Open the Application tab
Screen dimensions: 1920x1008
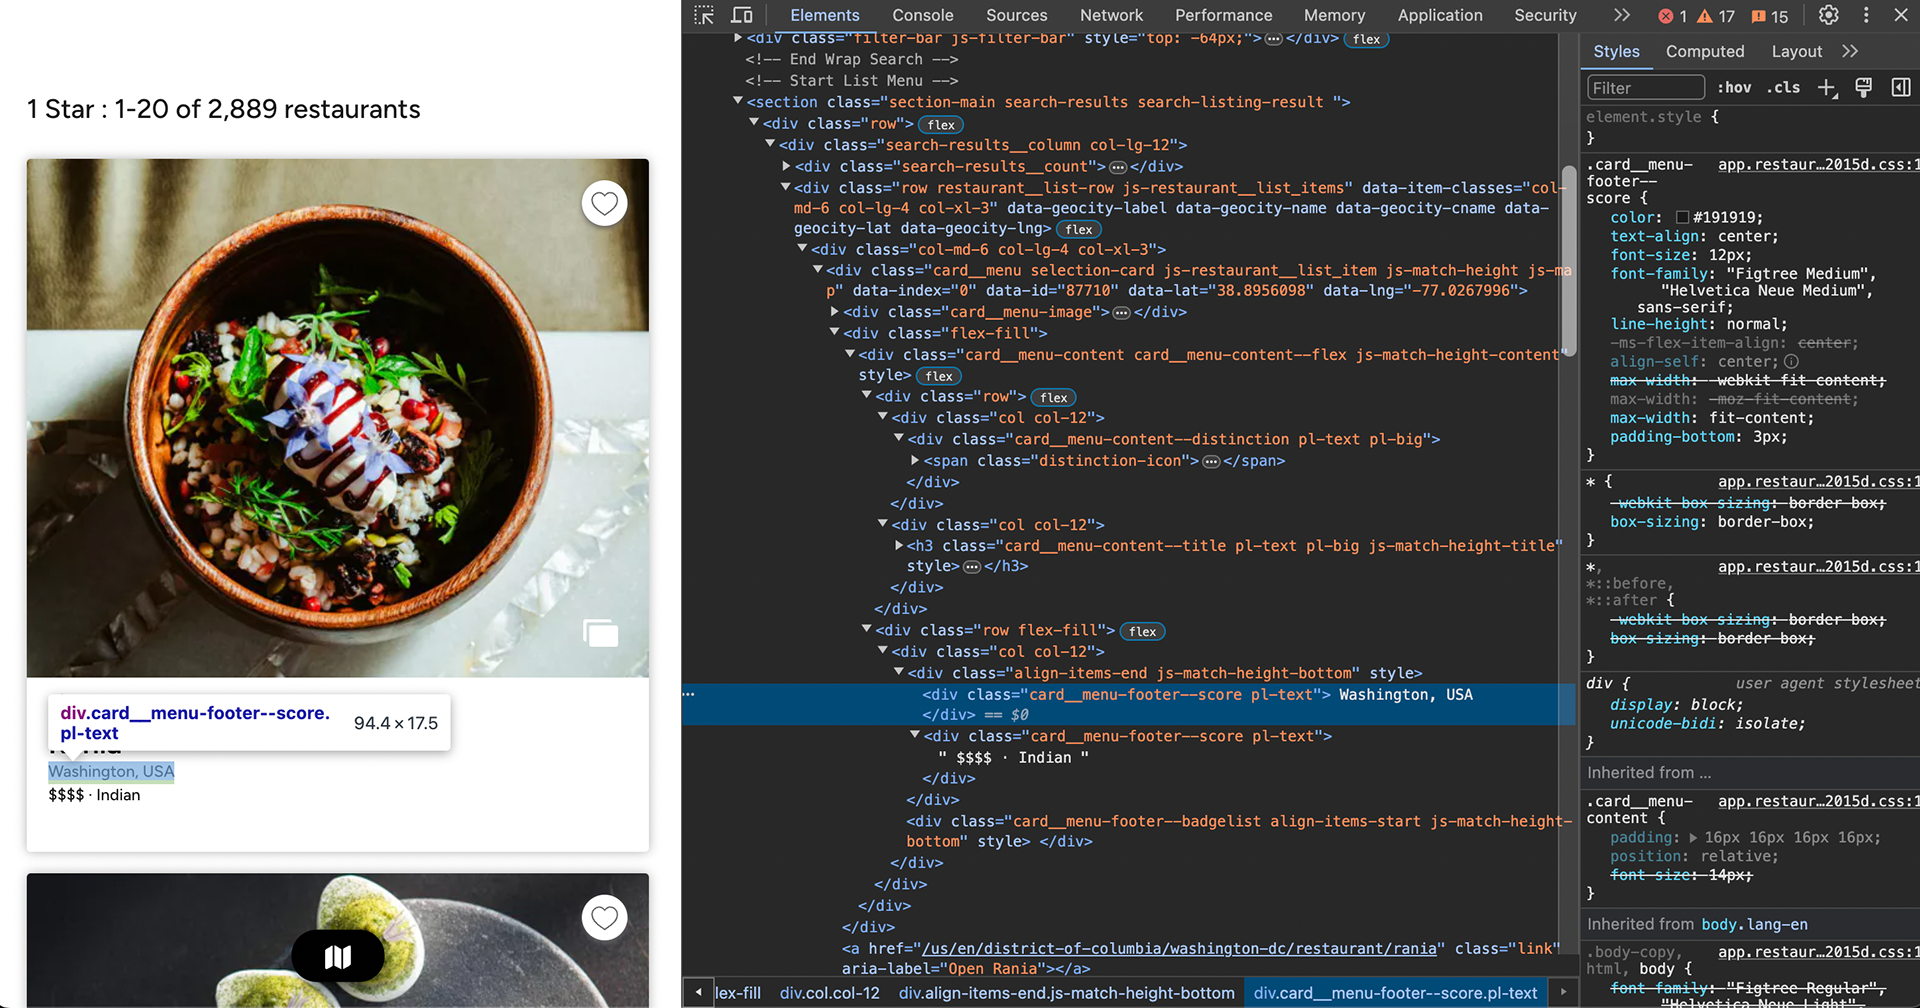click(x=1439, y=15)
